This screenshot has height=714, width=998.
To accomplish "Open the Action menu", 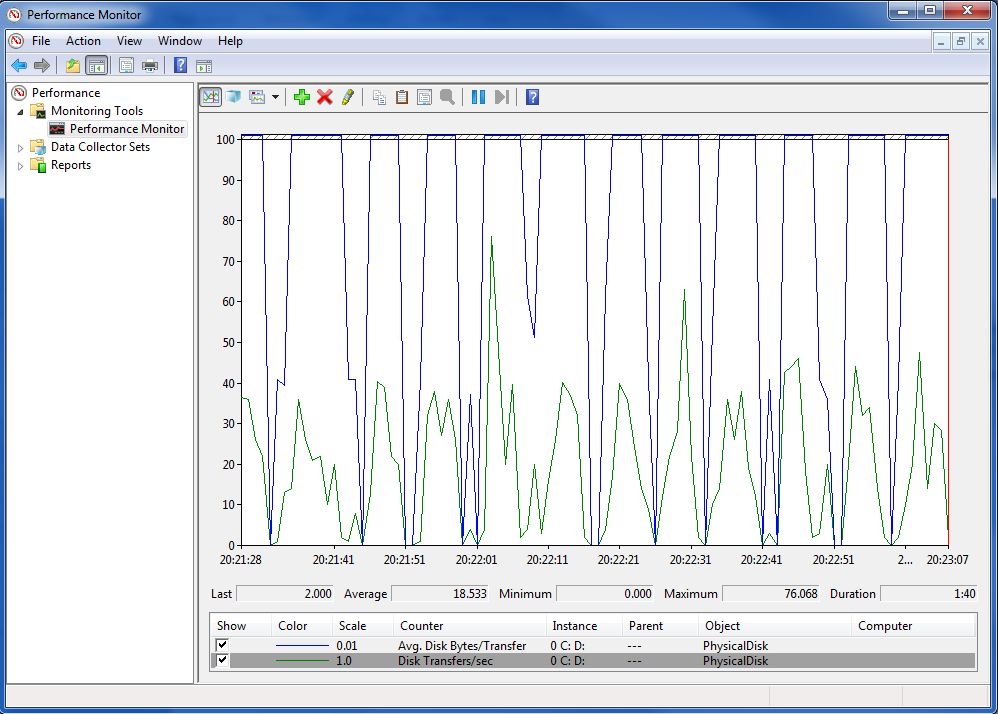I will (83, 41).
